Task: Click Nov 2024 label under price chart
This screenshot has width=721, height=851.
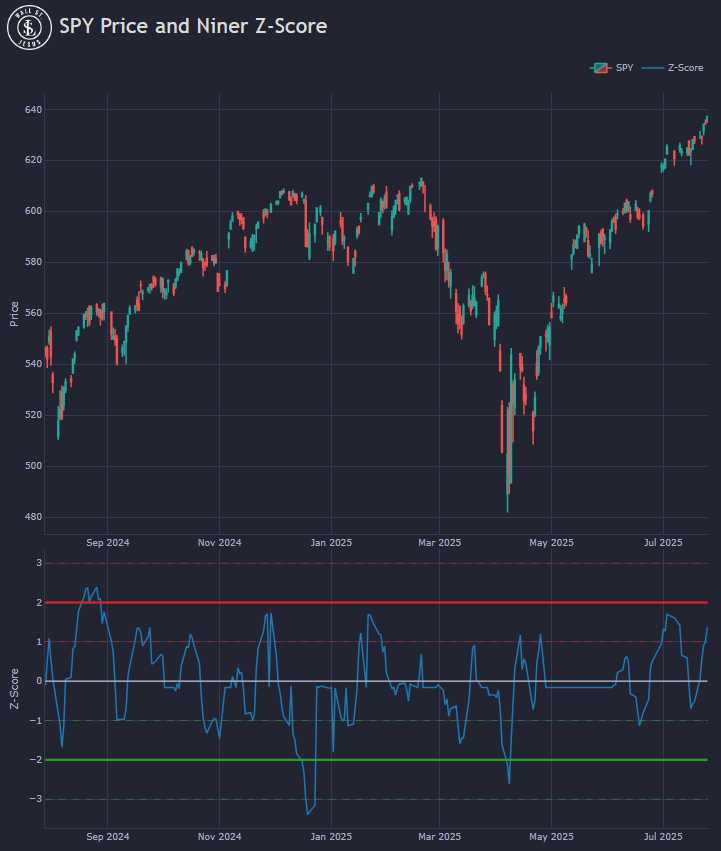Action: click(x=219, y=543)
